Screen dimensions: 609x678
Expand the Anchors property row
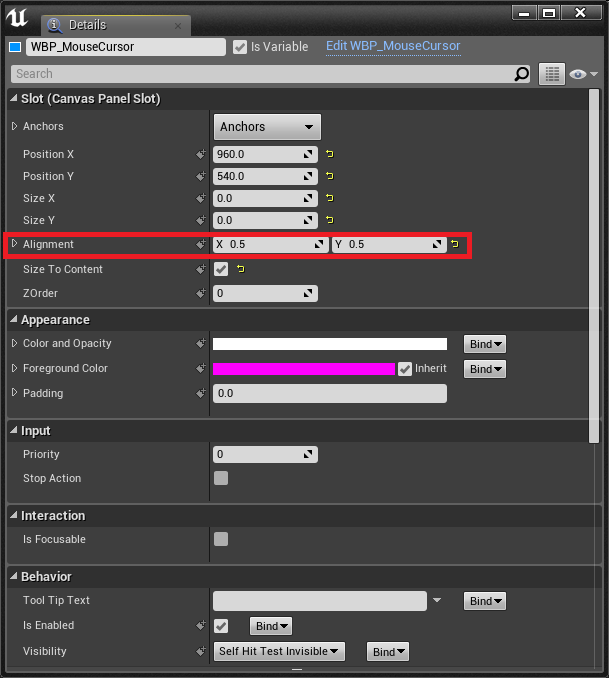(14, 126)
